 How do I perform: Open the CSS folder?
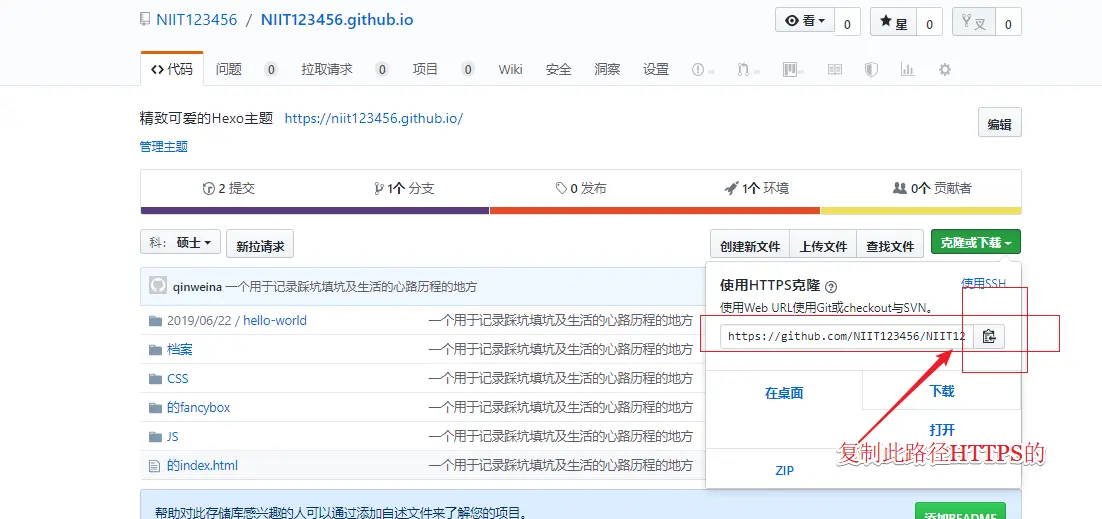click(178, 378)
